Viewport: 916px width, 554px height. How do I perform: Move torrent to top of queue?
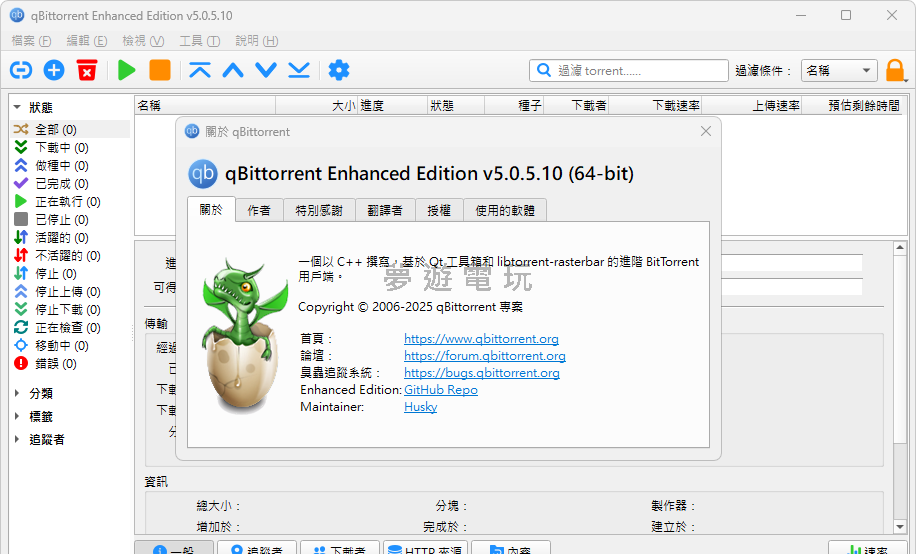(x=200, y=70)
